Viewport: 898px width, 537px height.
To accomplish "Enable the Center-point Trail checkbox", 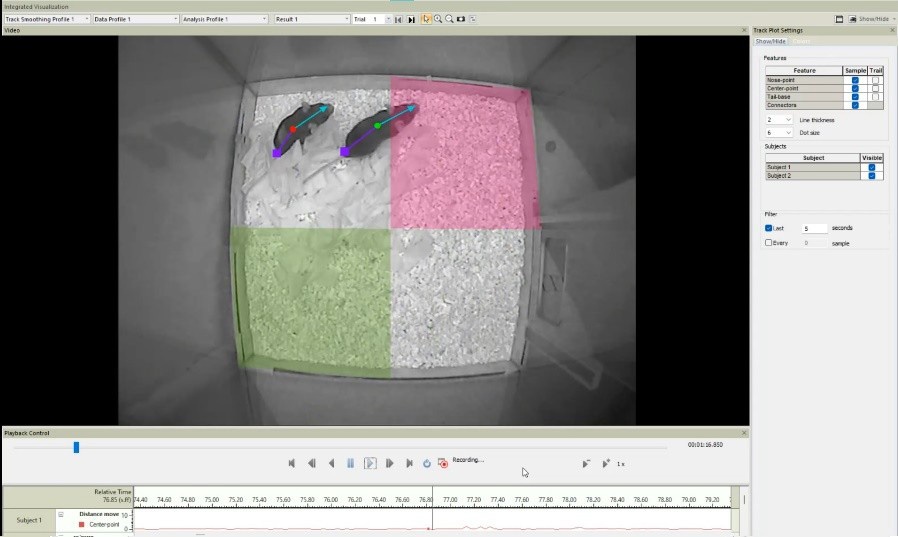I will click(x=875, y=88).
